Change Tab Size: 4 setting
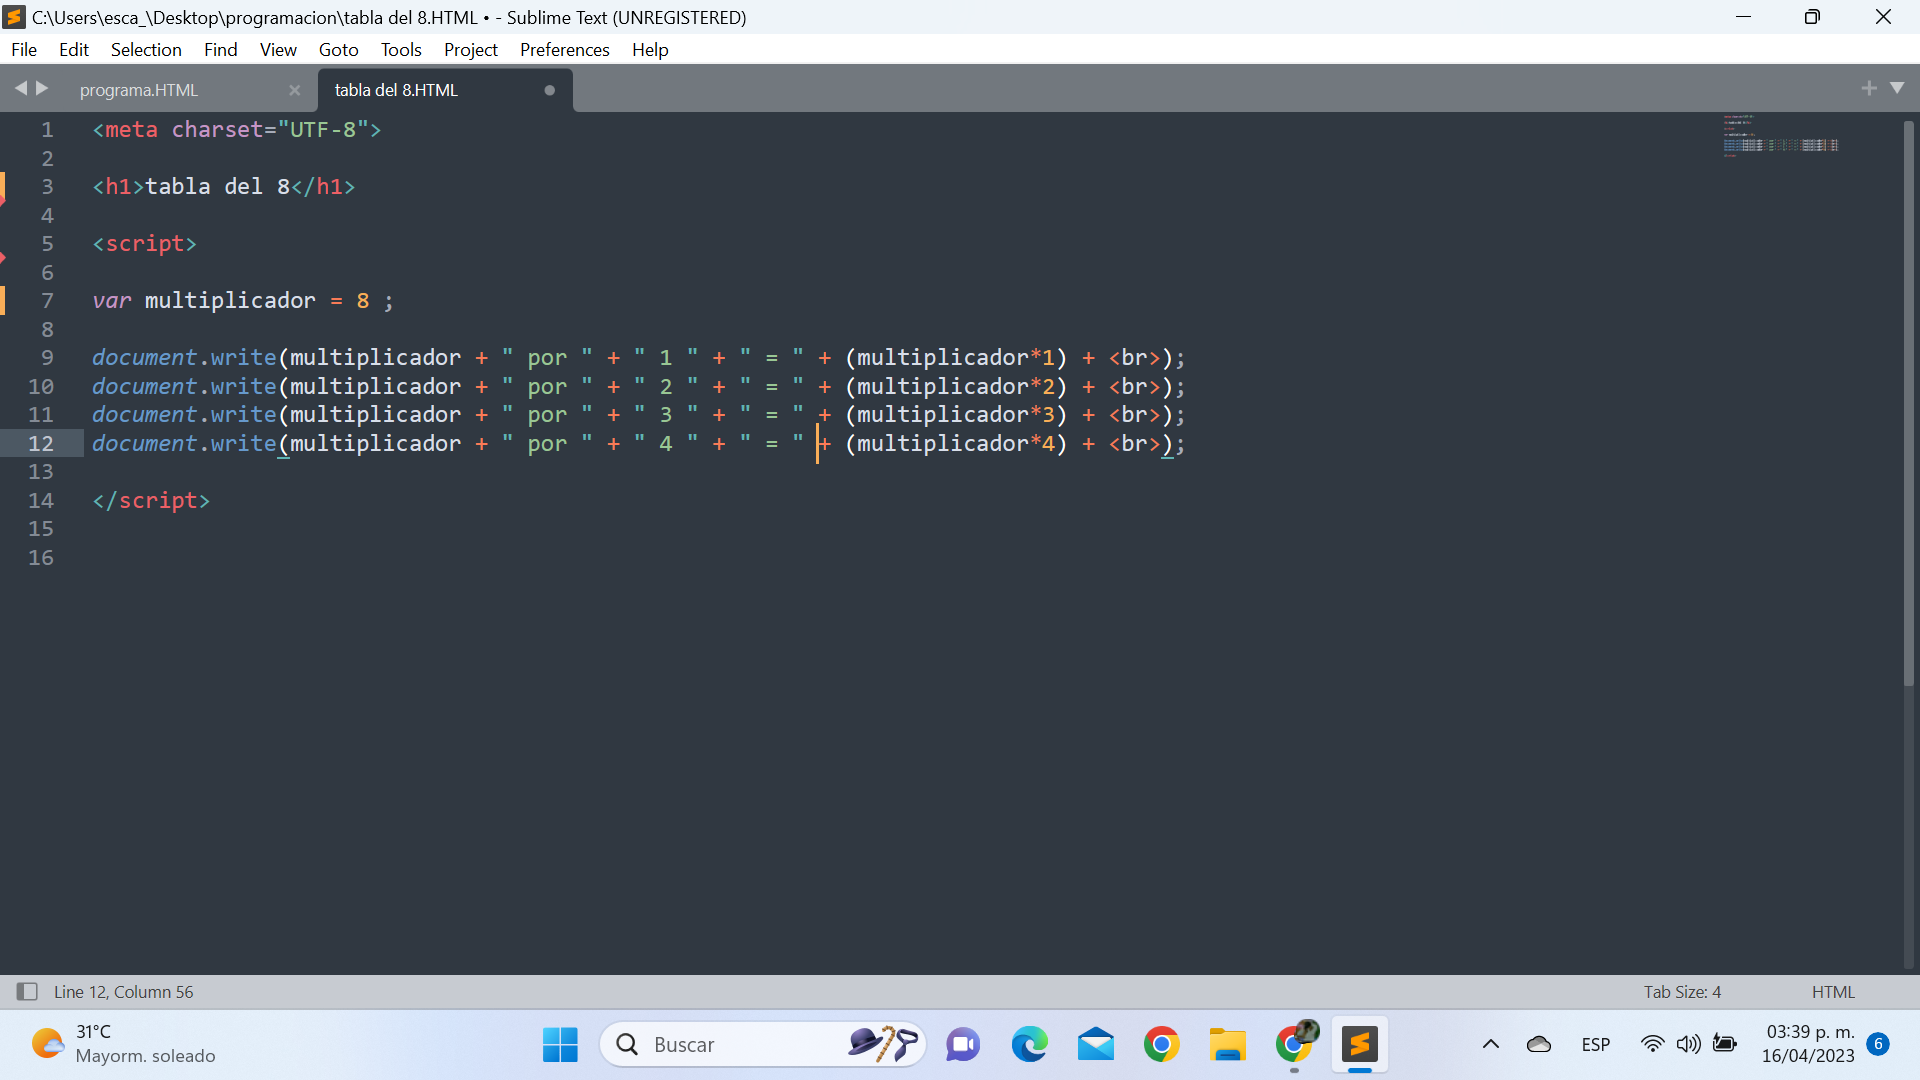 pyautogui.click(x=1682, y=992)
